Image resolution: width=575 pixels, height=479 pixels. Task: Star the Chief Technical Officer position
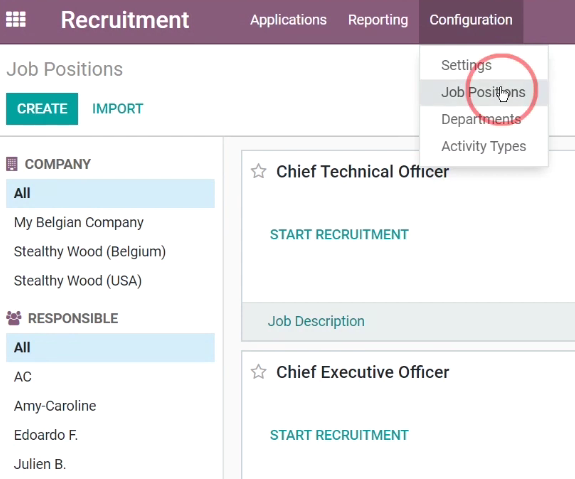(x=259, y=171)
